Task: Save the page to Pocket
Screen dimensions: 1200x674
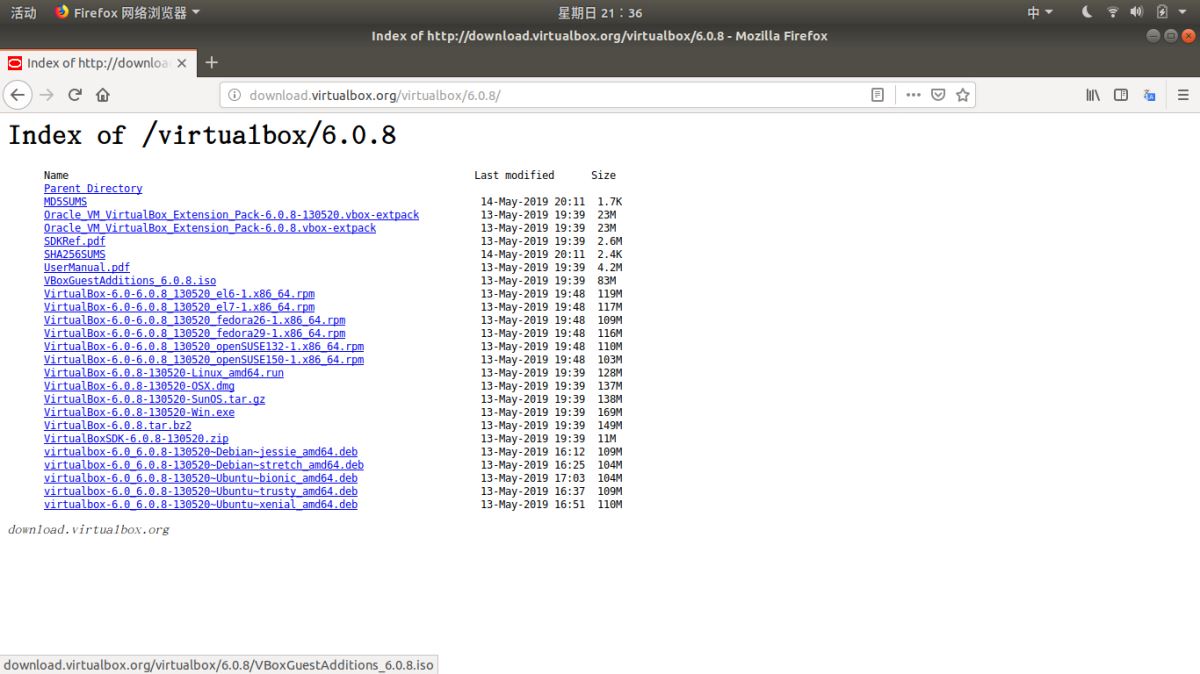Action: click(x=938, y=95)
